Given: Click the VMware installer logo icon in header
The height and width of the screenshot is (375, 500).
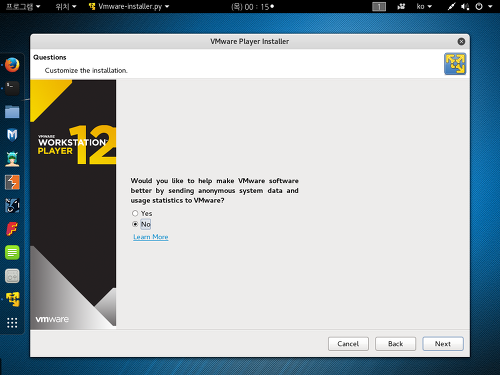Looking at the screenshot, I should point(455,64).
